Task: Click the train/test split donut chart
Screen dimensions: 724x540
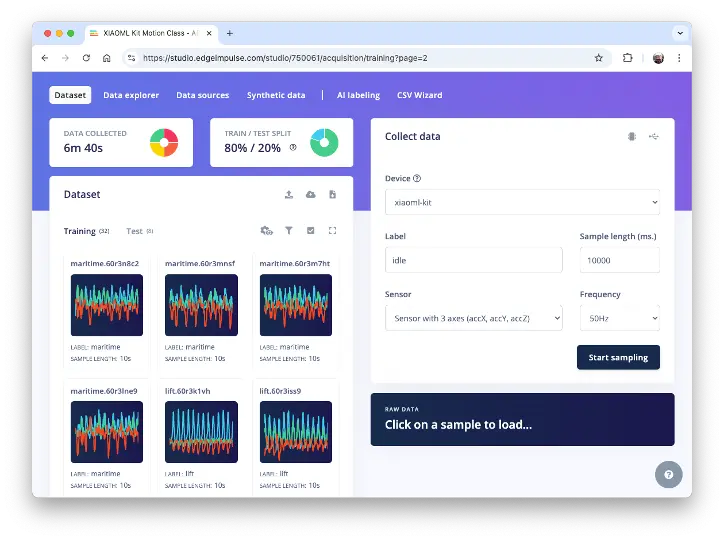Action: [x=324, y=143]
